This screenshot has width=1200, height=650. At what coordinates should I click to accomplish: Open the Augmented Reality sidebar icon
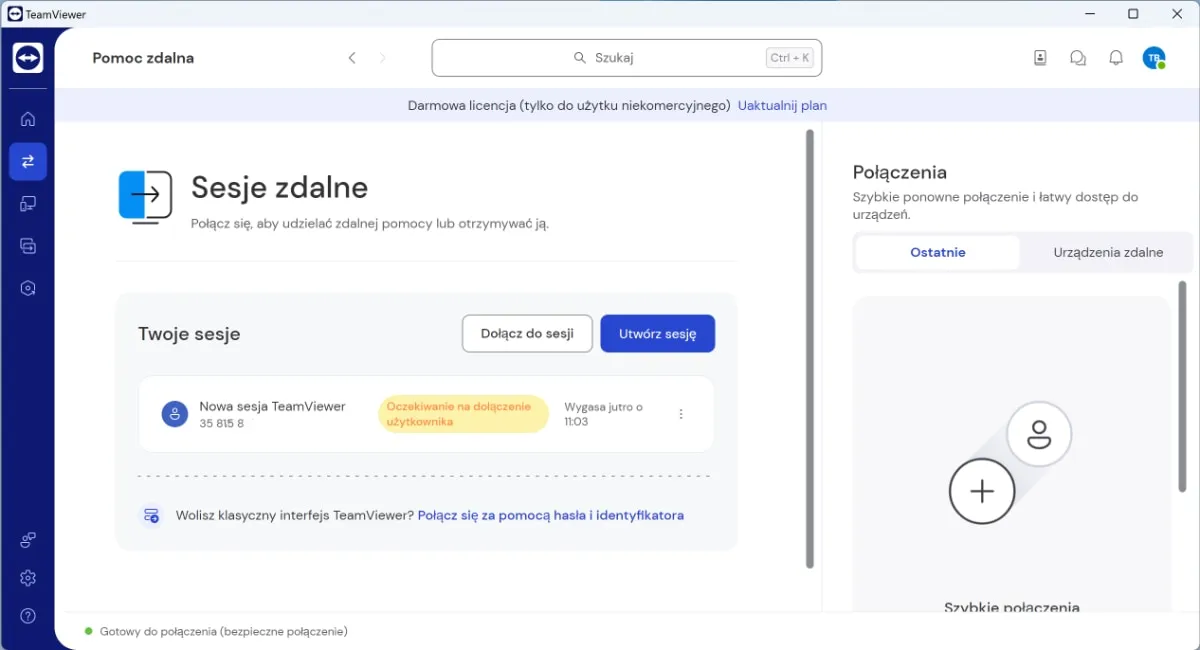pos(28,287)
